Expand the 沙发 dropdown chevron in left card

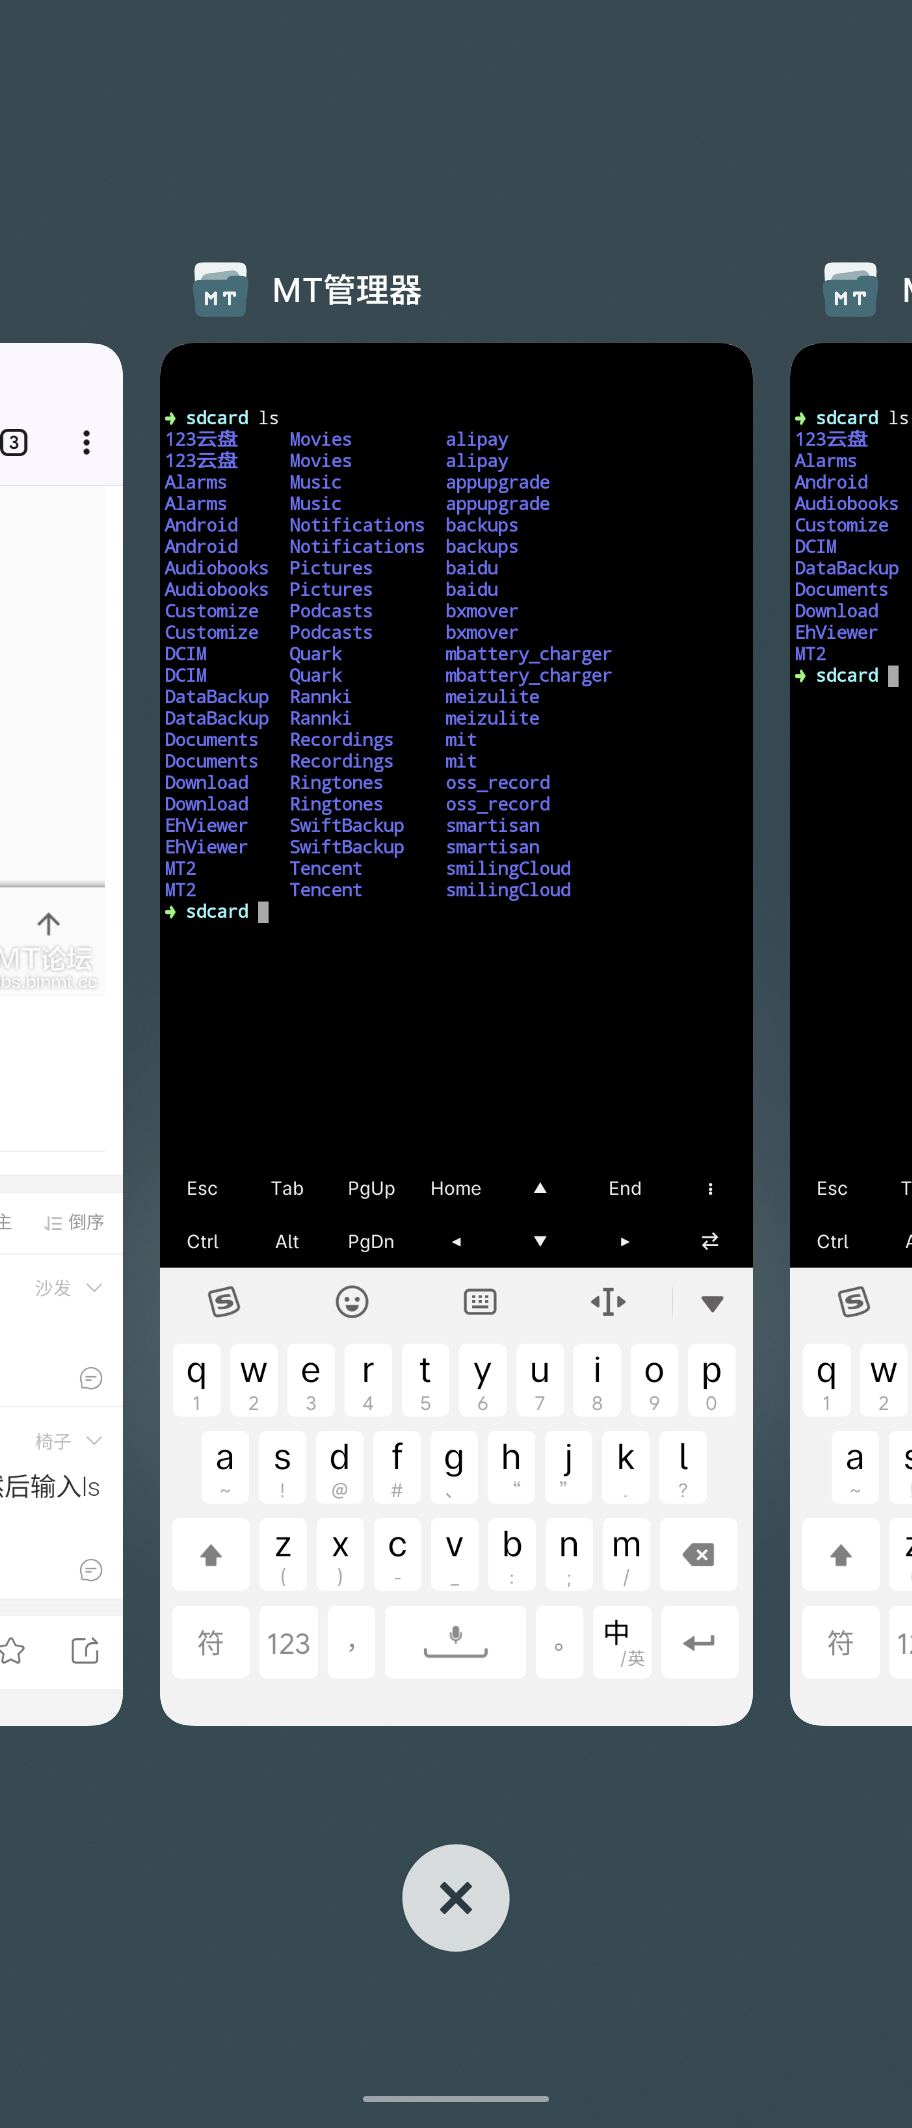94,1288
